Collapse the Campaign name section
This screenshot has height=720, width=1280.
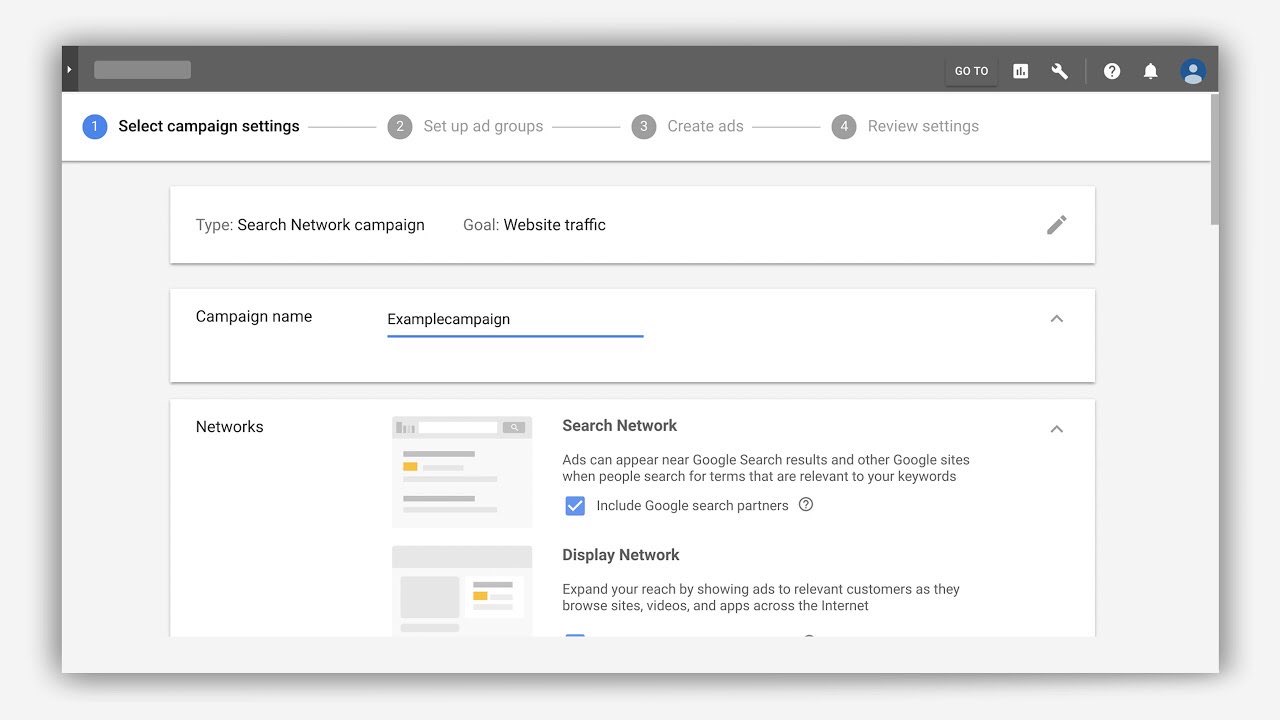pyautogui.click(x=1056, y=319)
